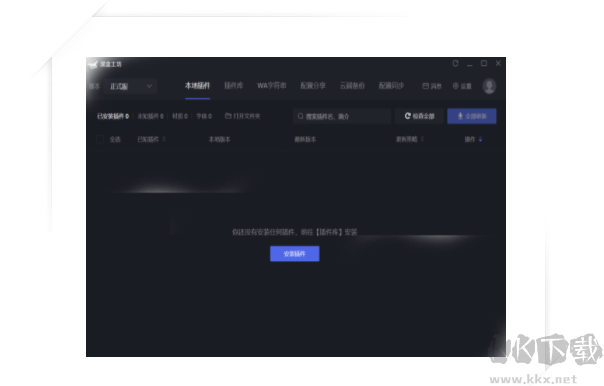Focus the plugin name search field
The width and height of the screenshot is (604, 386).
[x=342, y=116]
